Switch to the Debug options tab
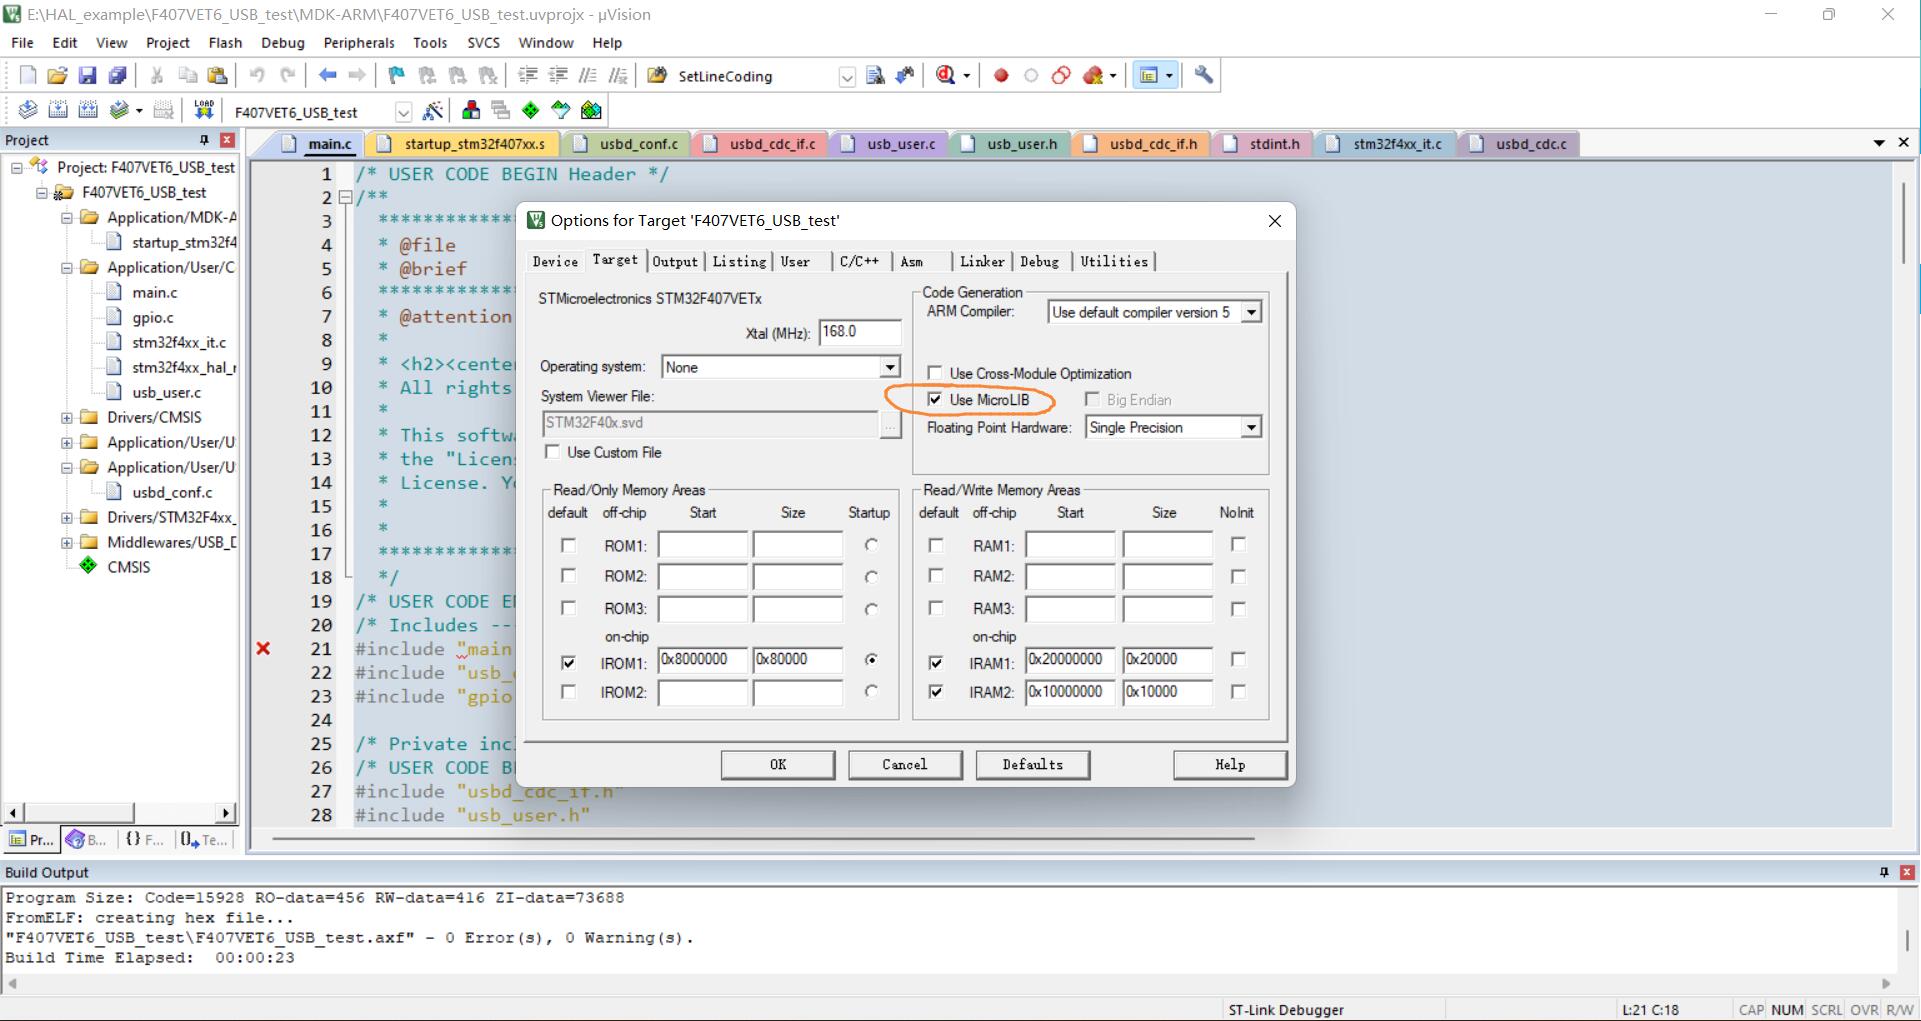This screenshot has width=1921, height=1021. pyautogui.click(x=1040, y=261)
